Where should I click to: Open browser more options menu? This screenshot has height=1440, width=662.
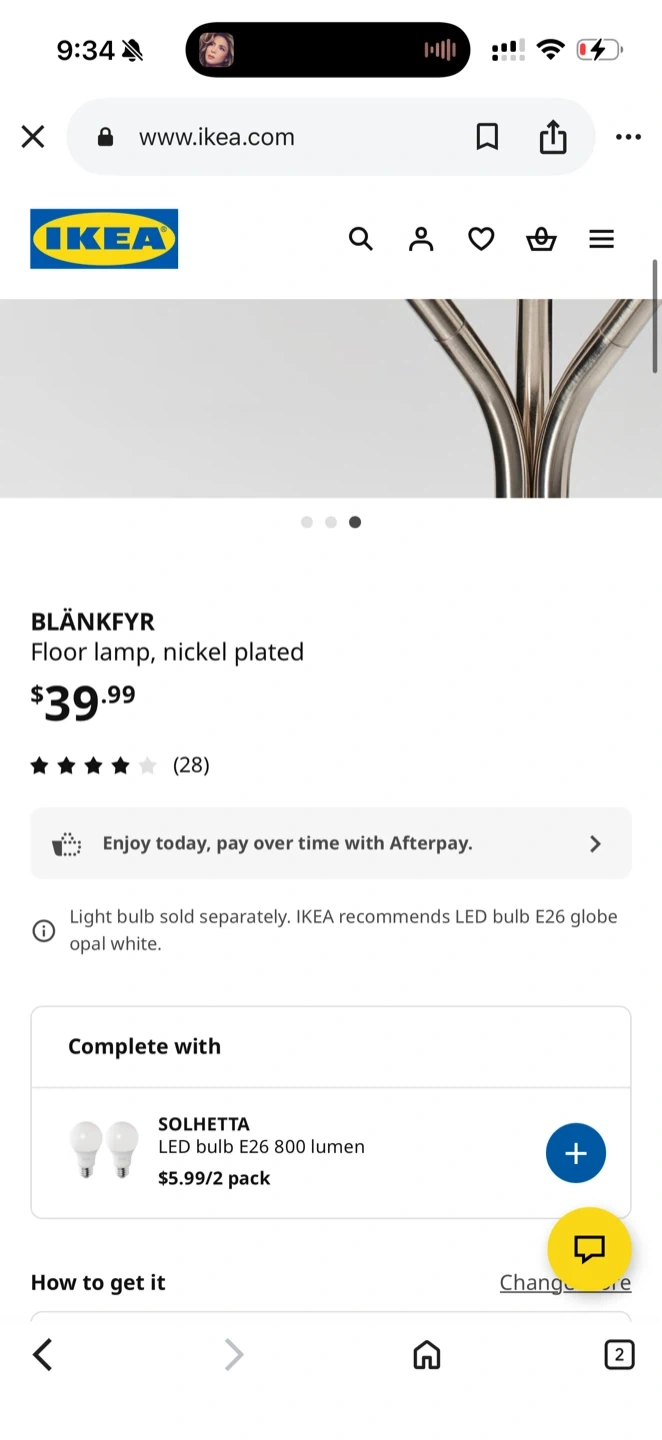pyautogui.click(x=628, y=137)
